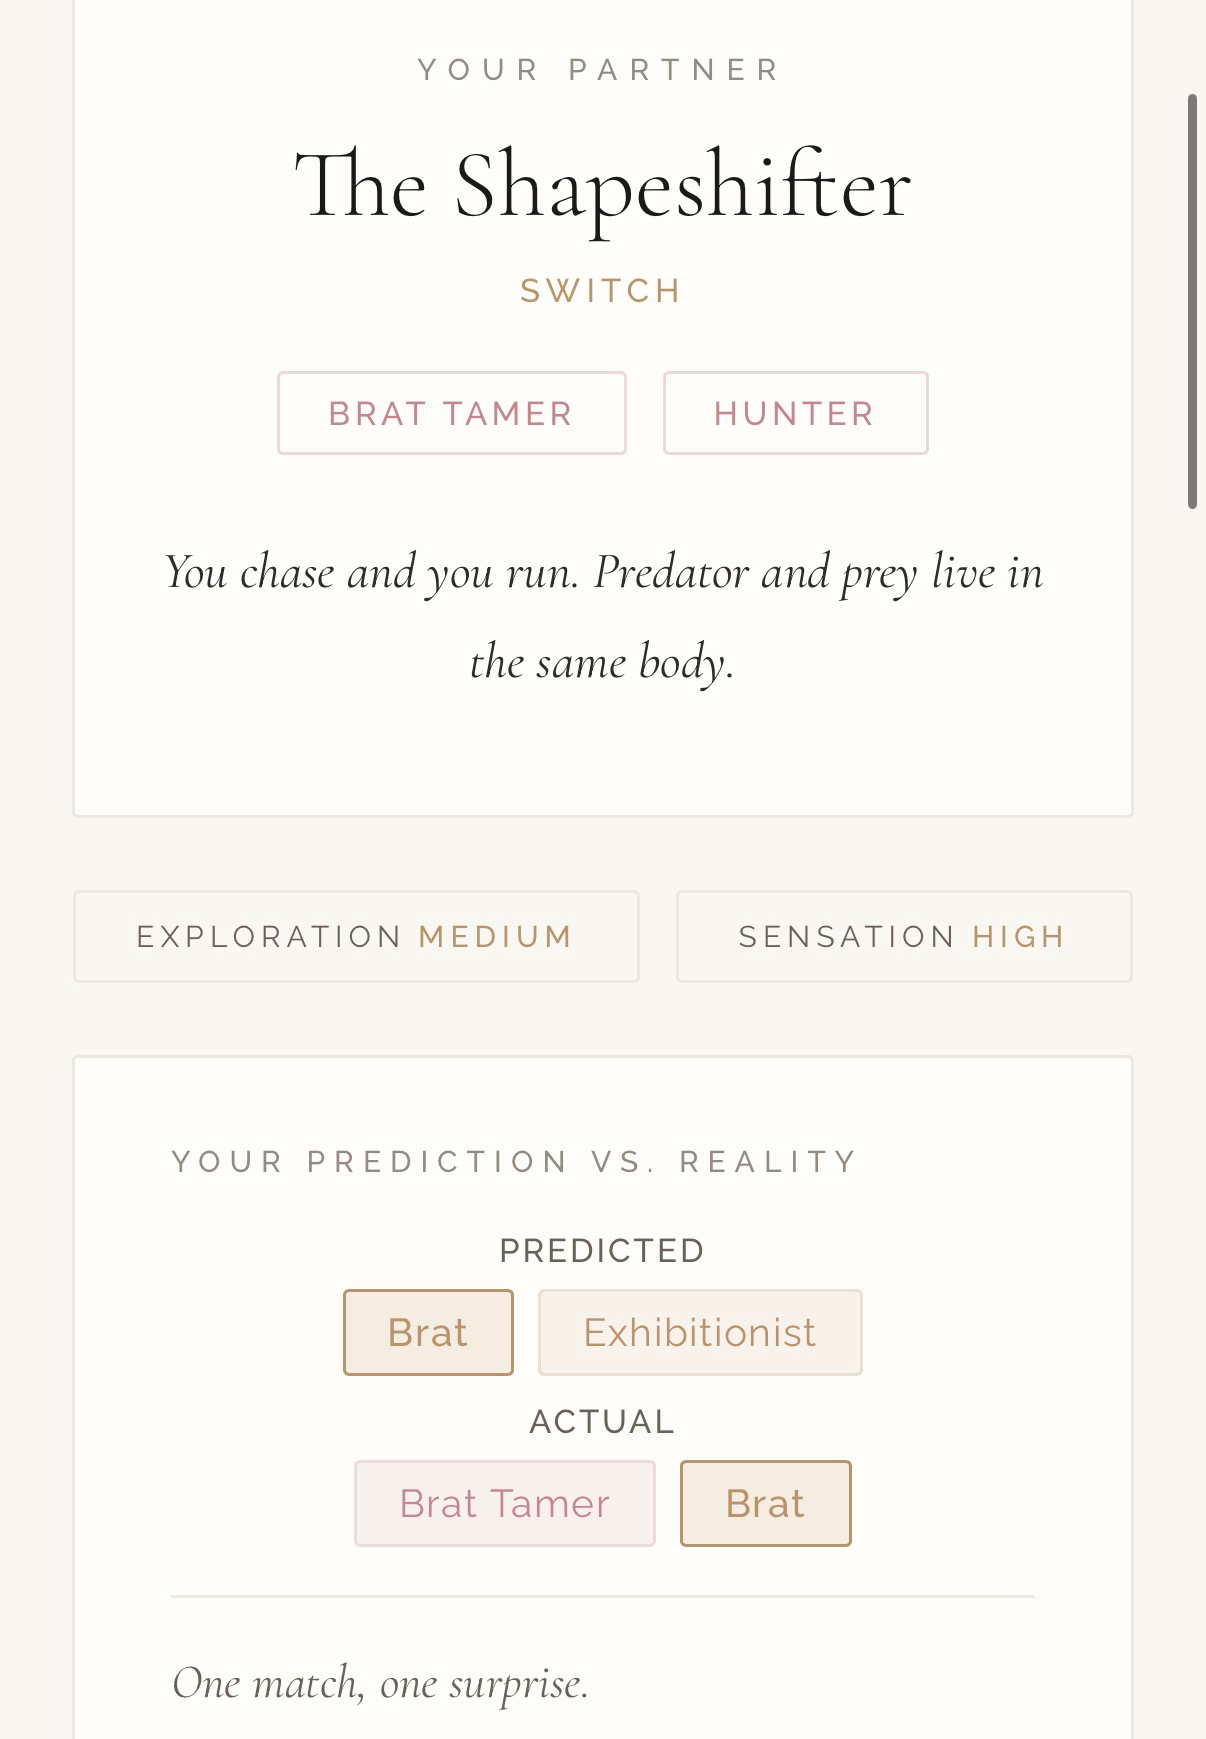
Task: Click the SWITCH role label
Action: (x=602, y=291)
